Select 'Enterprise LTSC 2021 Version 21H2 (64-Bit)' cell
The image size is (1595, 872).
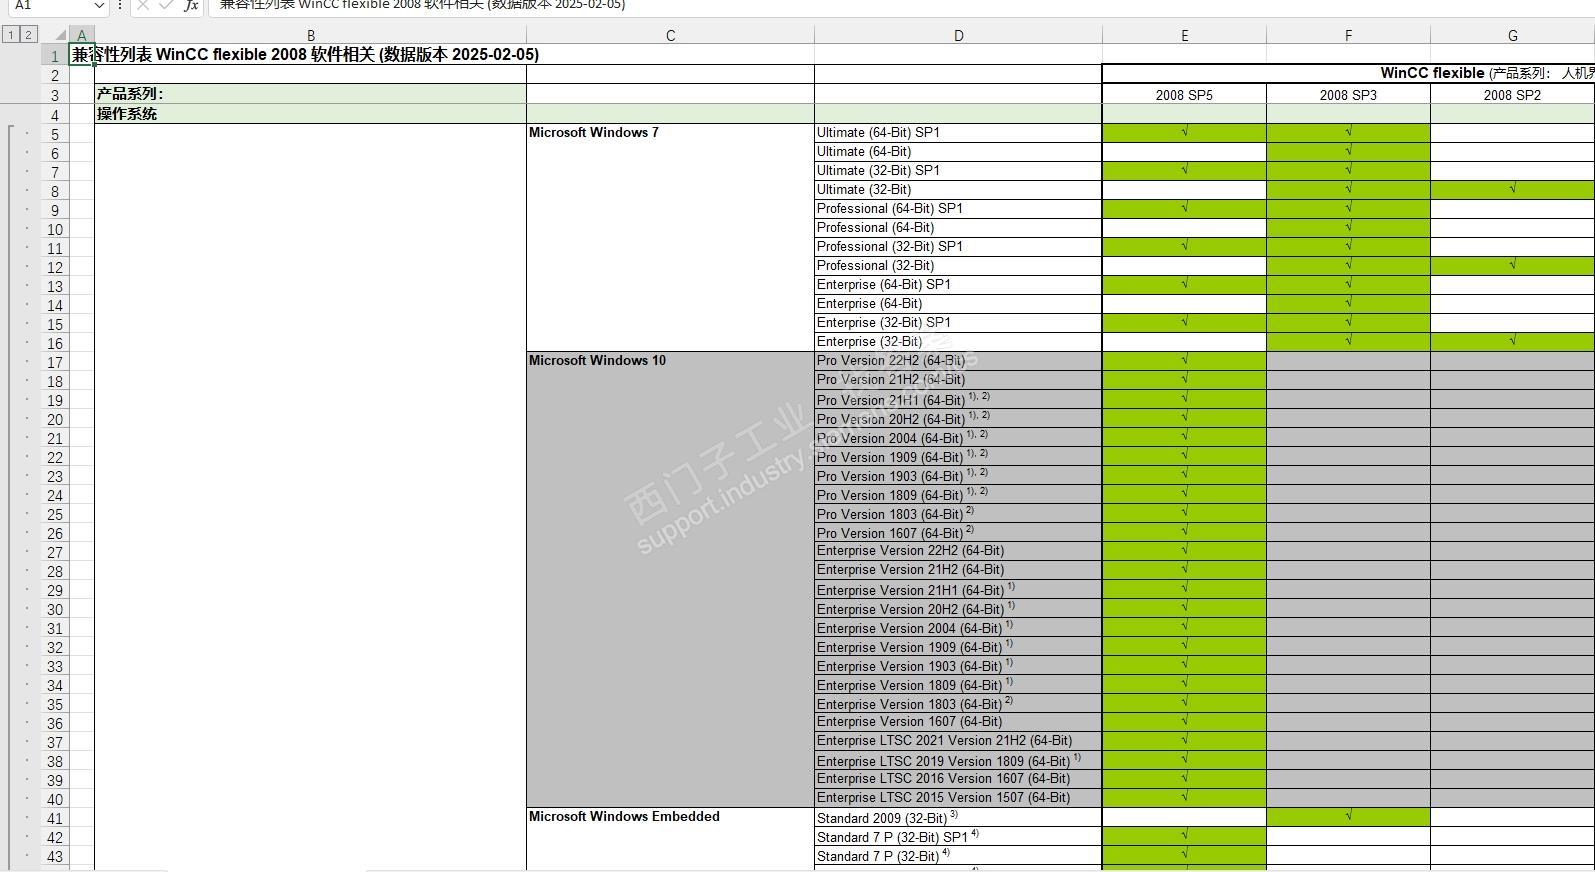pos(958,741)
